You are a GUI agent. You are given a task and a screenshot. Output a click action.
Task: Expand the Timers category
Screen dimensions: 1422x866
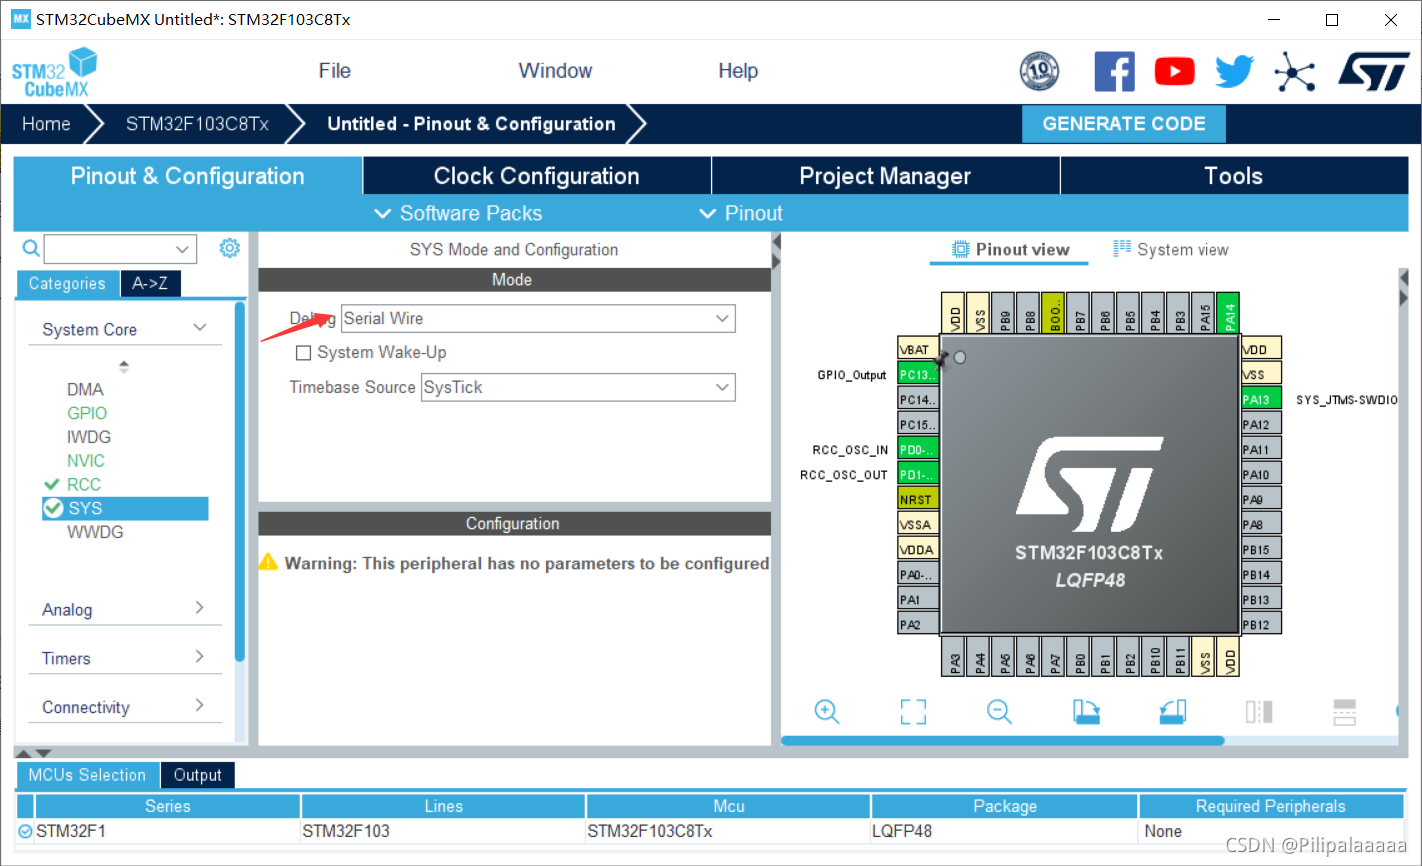coord(199,656)
